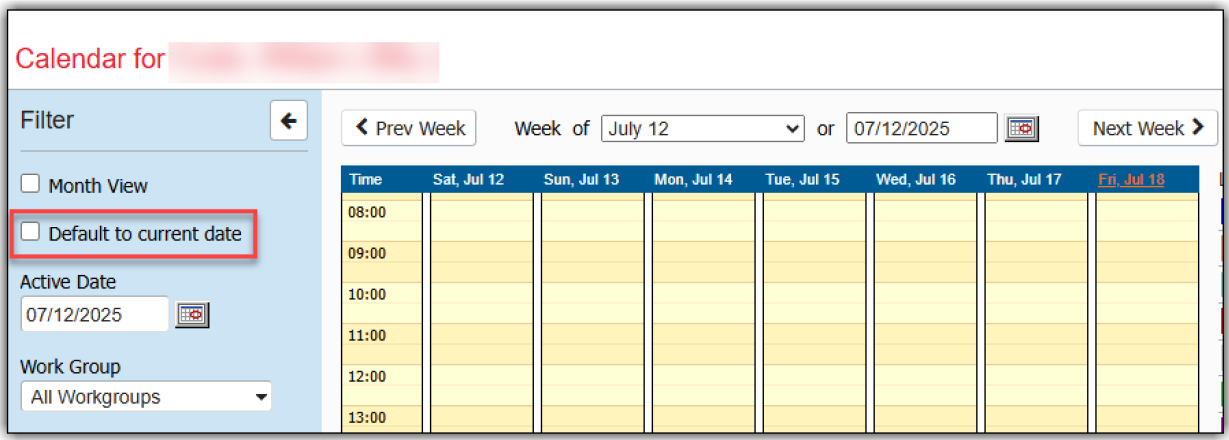Click the 09:00 time row label
This screenshot has width=1229, height=440.
368,253
